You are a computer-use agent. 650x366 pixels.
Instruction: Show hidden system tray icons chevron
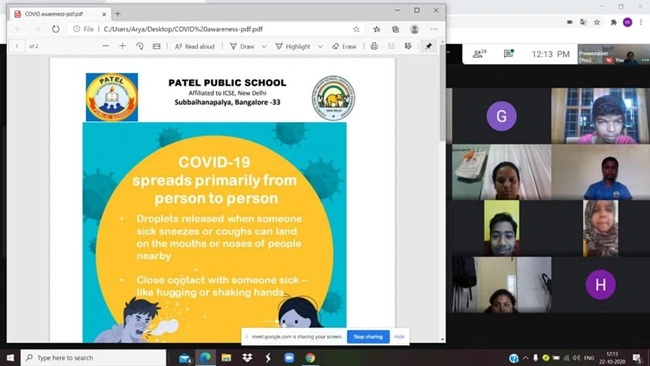pyautogui.click(x=525, y=358)
